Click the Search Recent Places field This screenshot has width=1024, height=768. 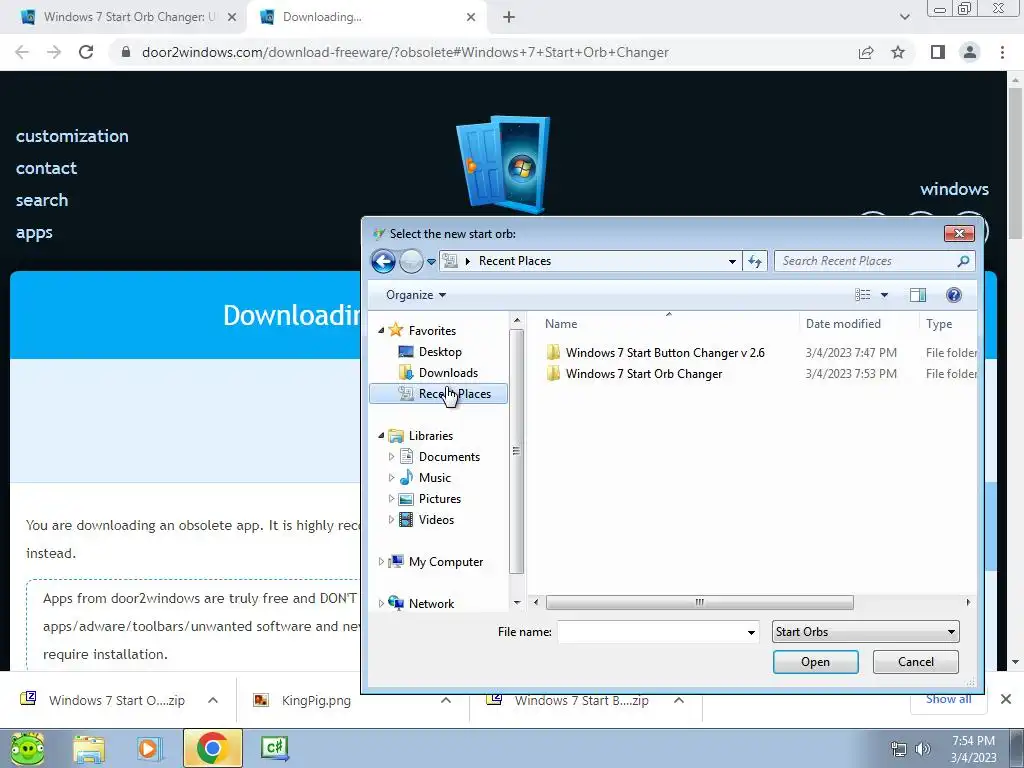tap(874, 261)
